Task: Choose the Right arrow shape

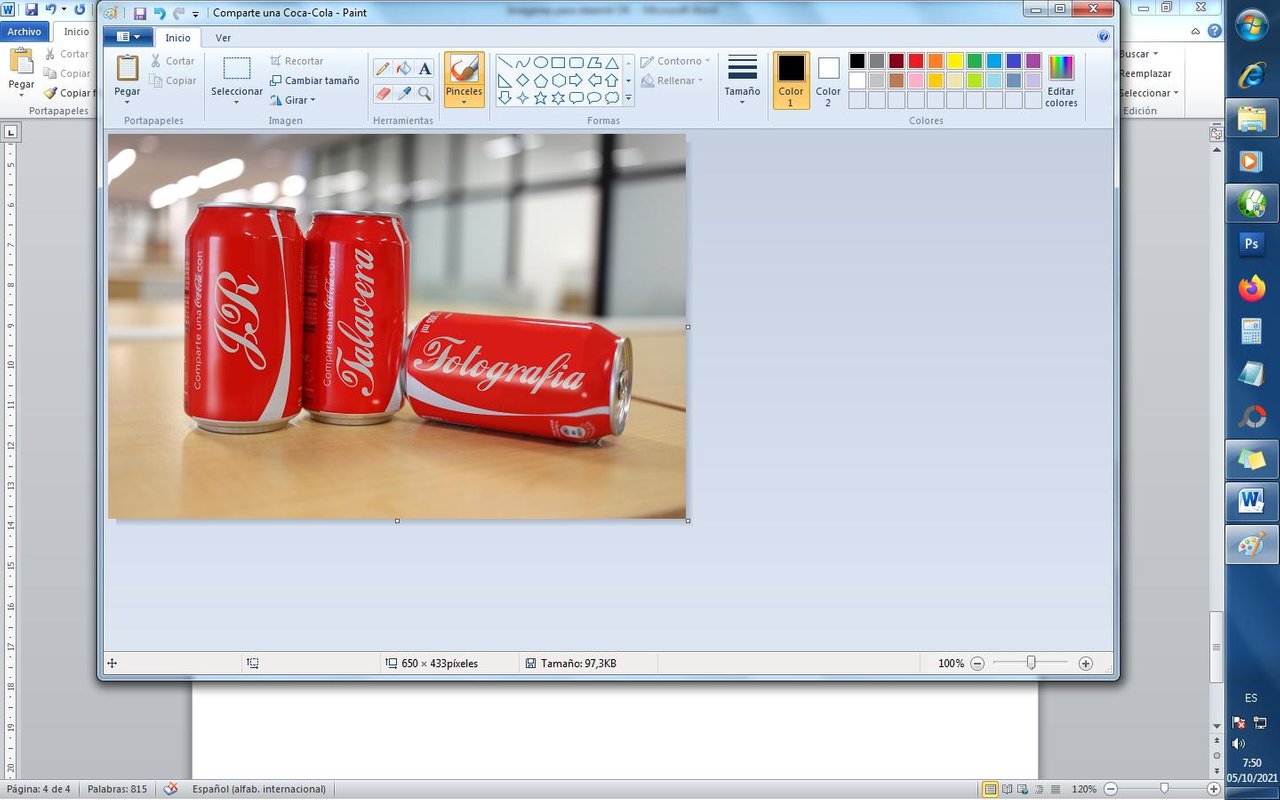Action: (x=576, y=80)
